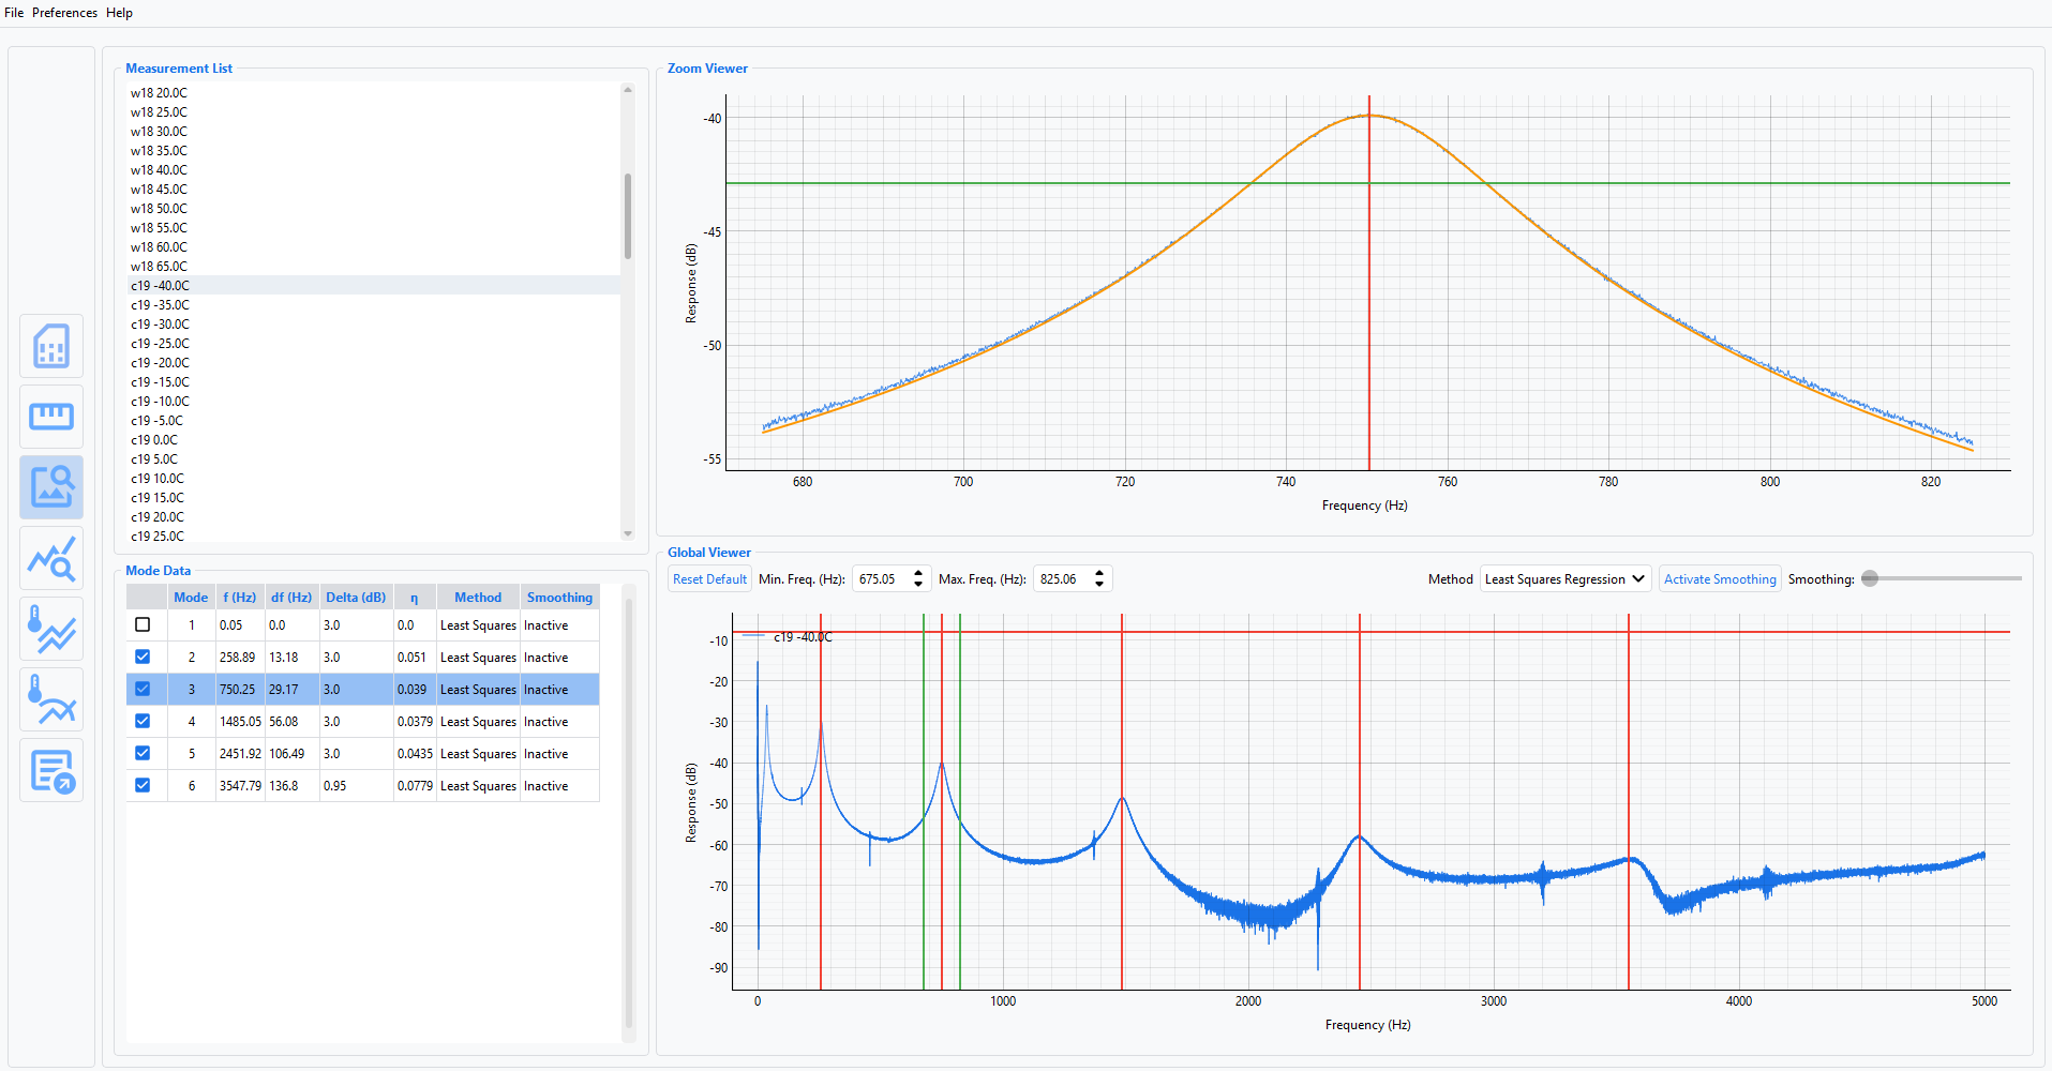The height and width of the screenshot is (1071, 2052).
Task: Click the Smoothing column header
Action: [x=560, y=597]
